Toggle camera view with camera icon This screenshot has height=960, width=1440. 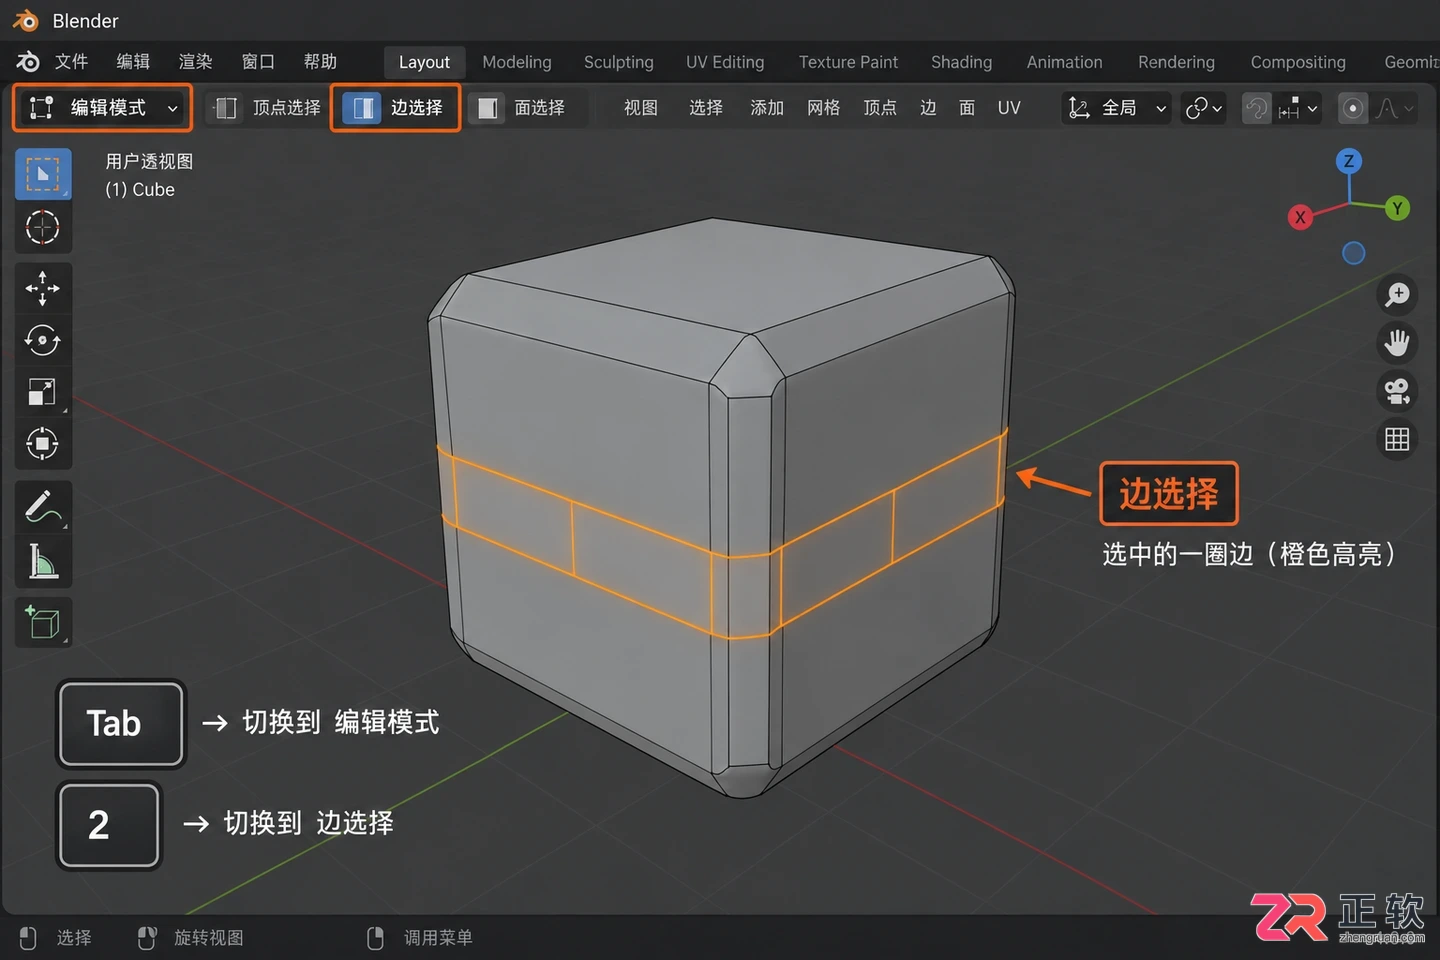1397,391
